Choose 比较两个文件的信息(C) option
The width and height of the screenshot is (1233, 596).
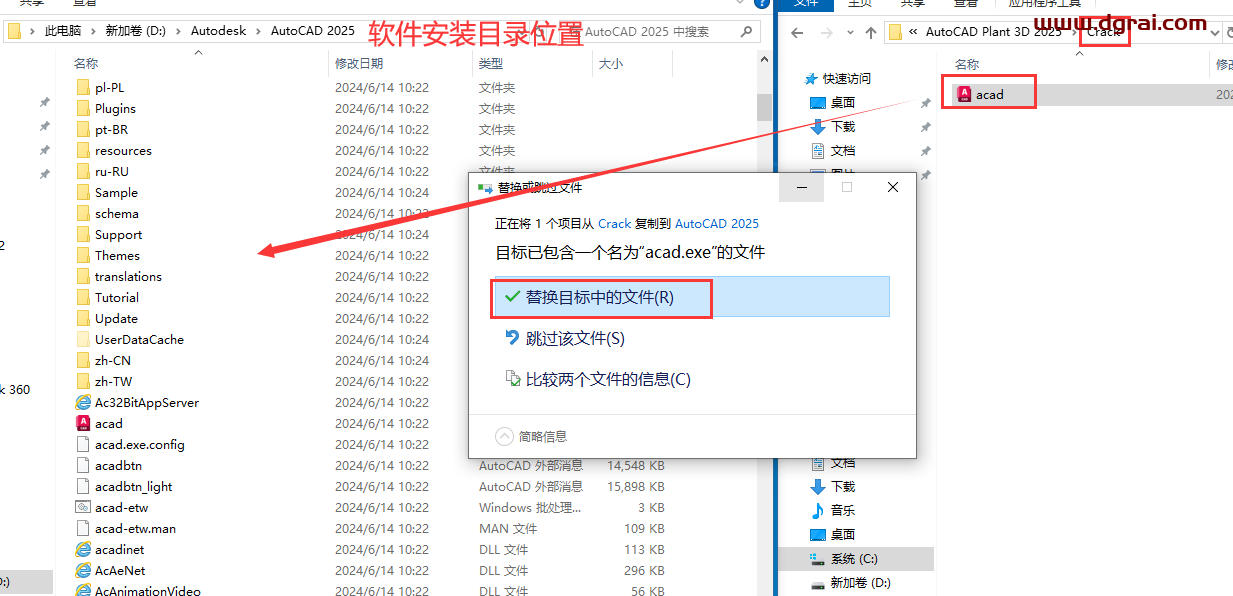pyautogui.click(x=598, y=379)
